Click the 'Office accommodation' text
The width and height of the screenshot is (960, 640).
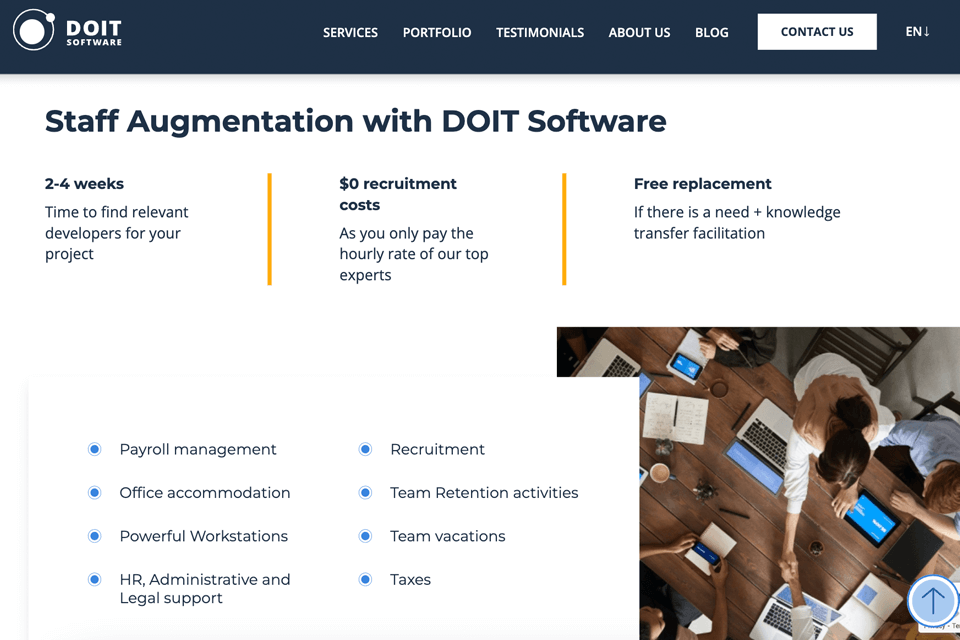(x=204, y=493)
